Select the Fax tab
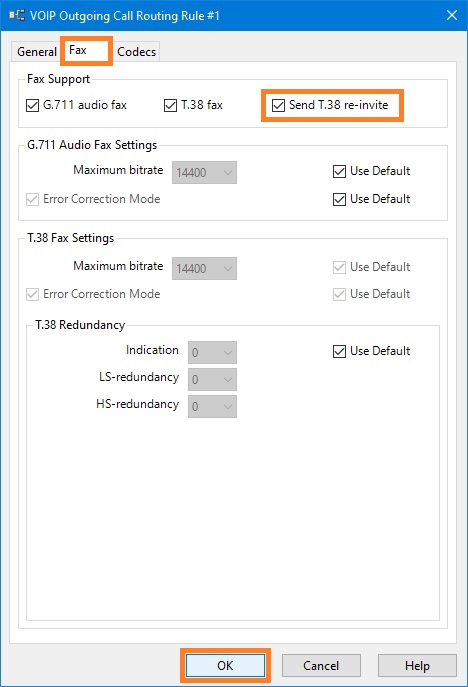The image size is (468, 687). 86,50
